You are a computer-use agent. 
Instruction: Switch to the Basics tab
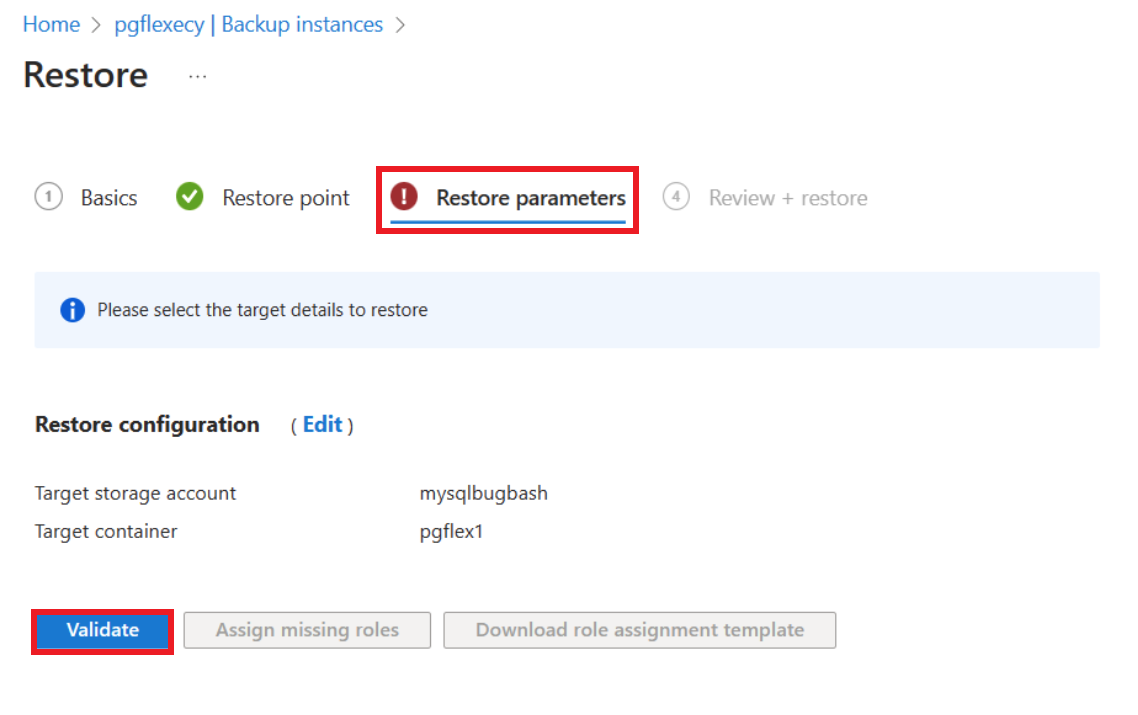pos(109,197)
